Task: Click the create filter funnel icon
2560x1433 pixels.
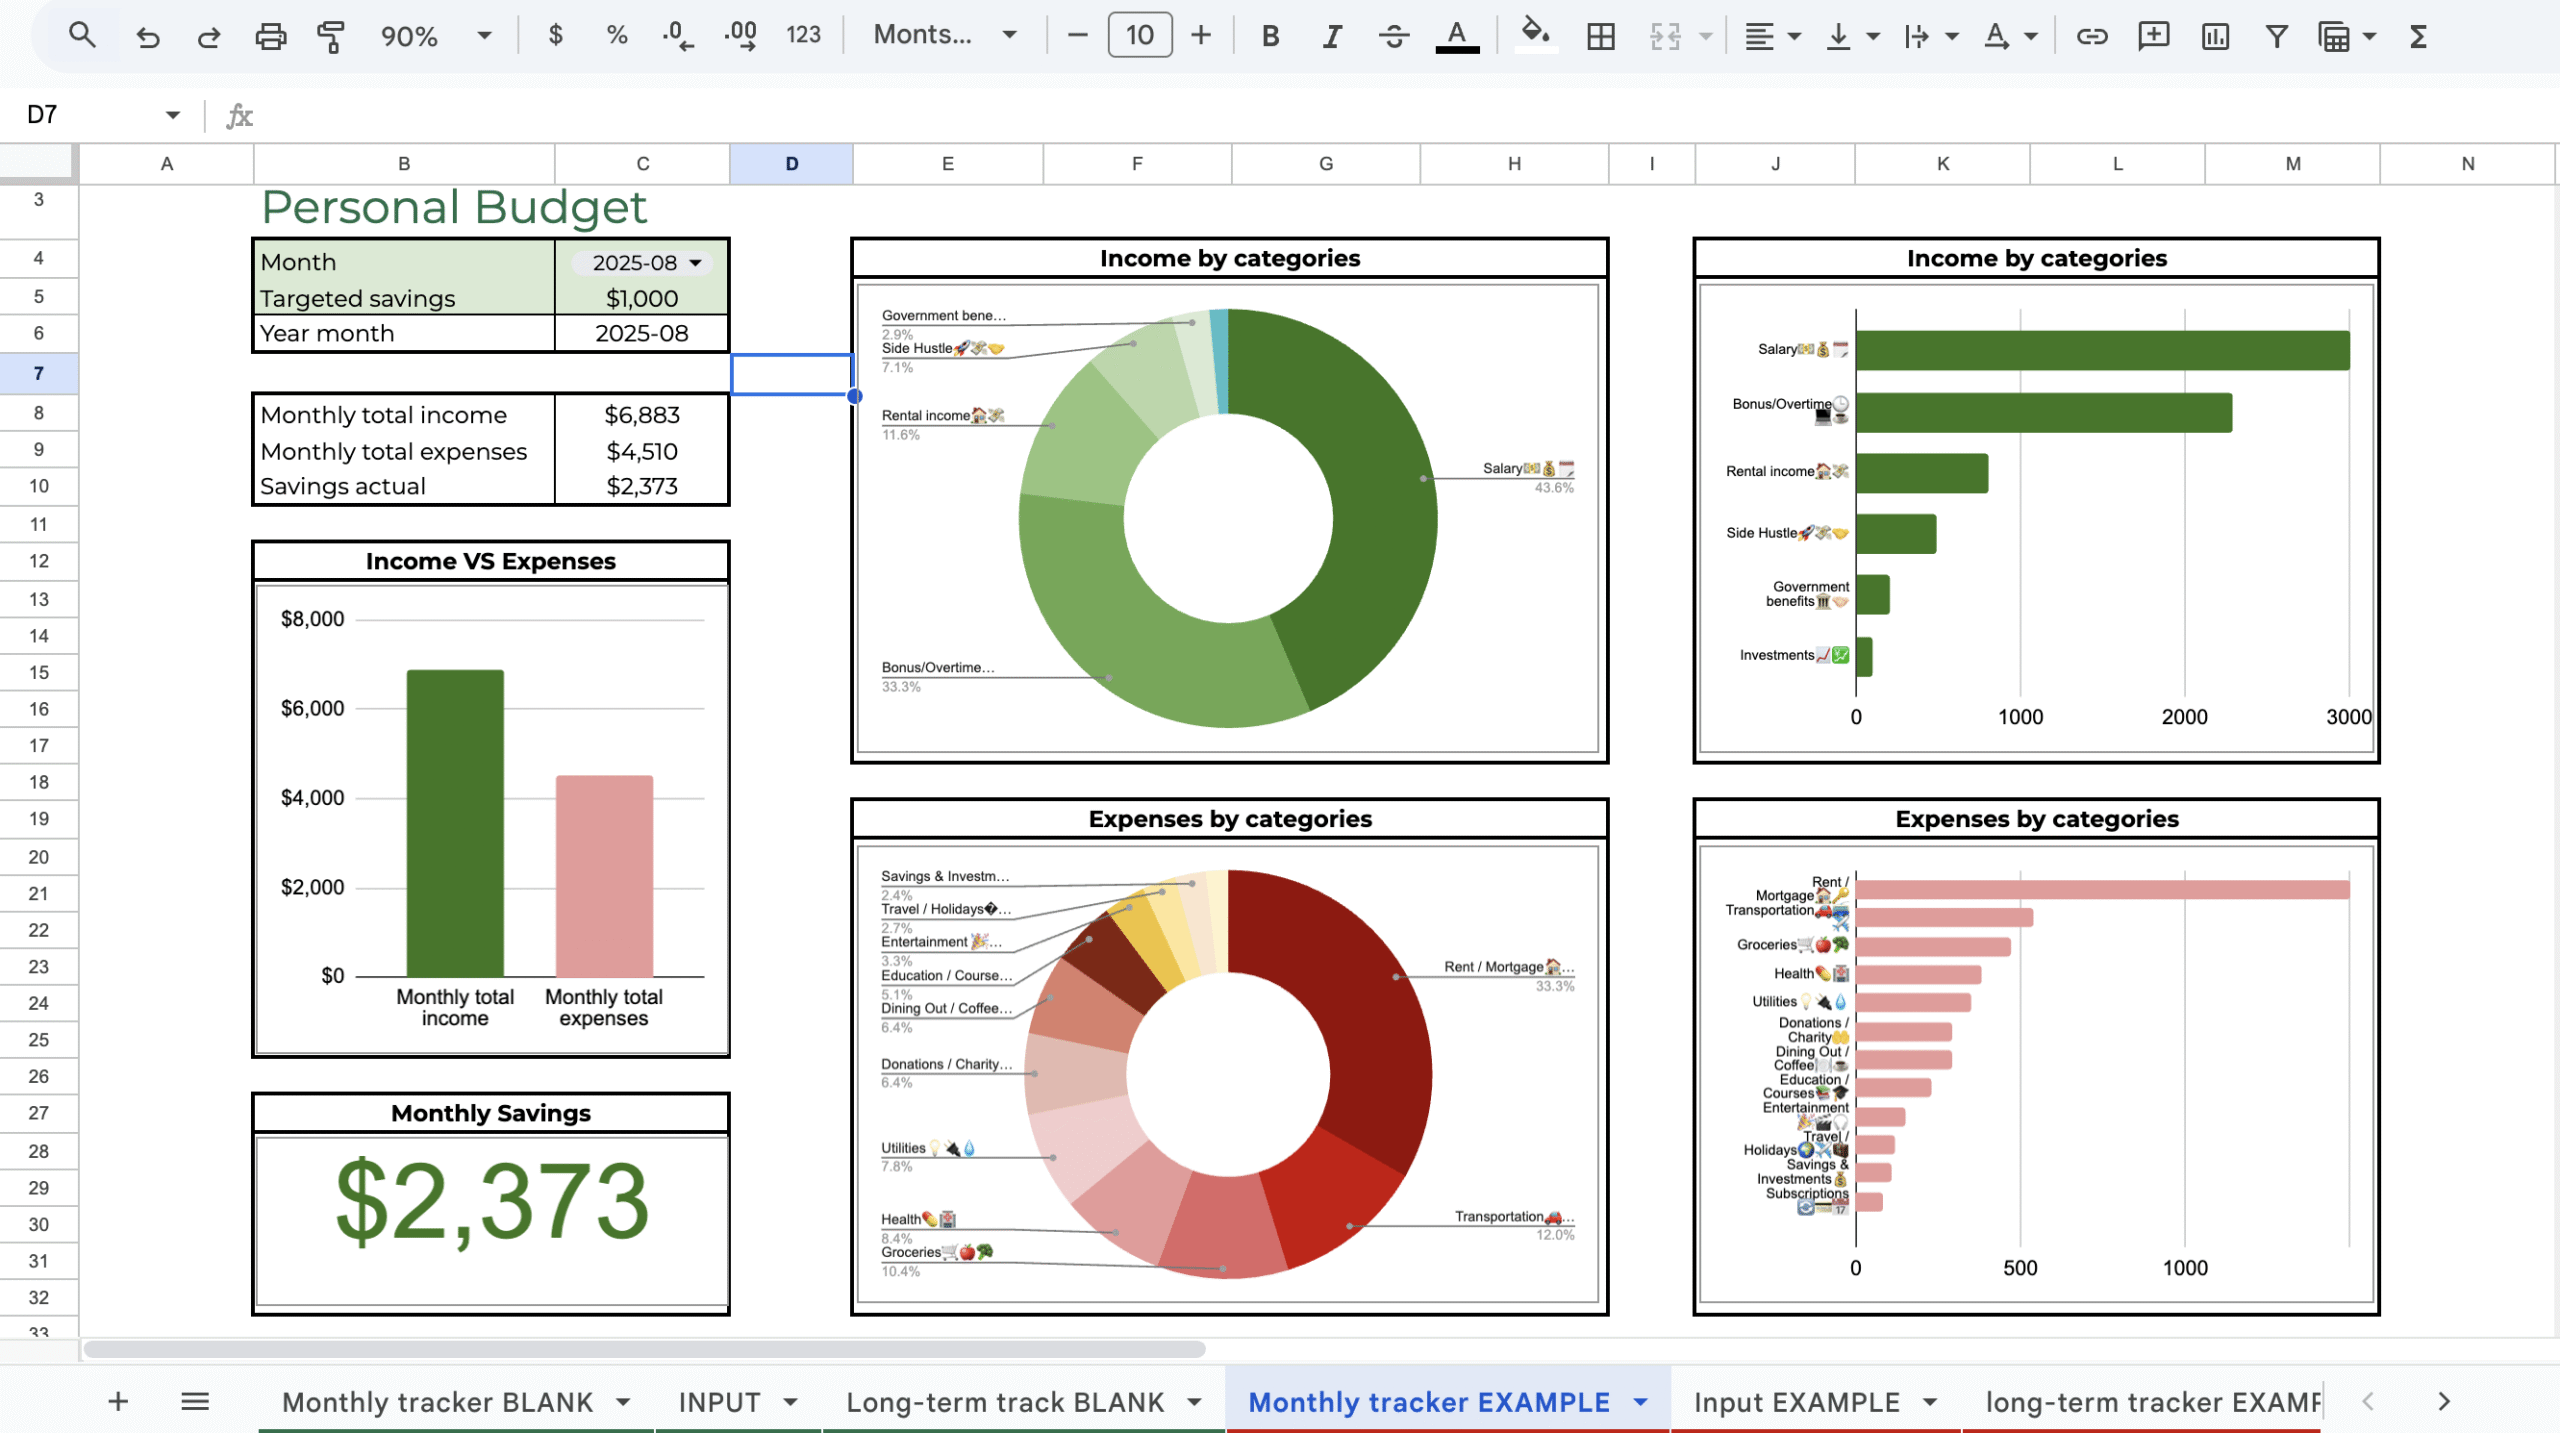Action: pos(2277,36)
